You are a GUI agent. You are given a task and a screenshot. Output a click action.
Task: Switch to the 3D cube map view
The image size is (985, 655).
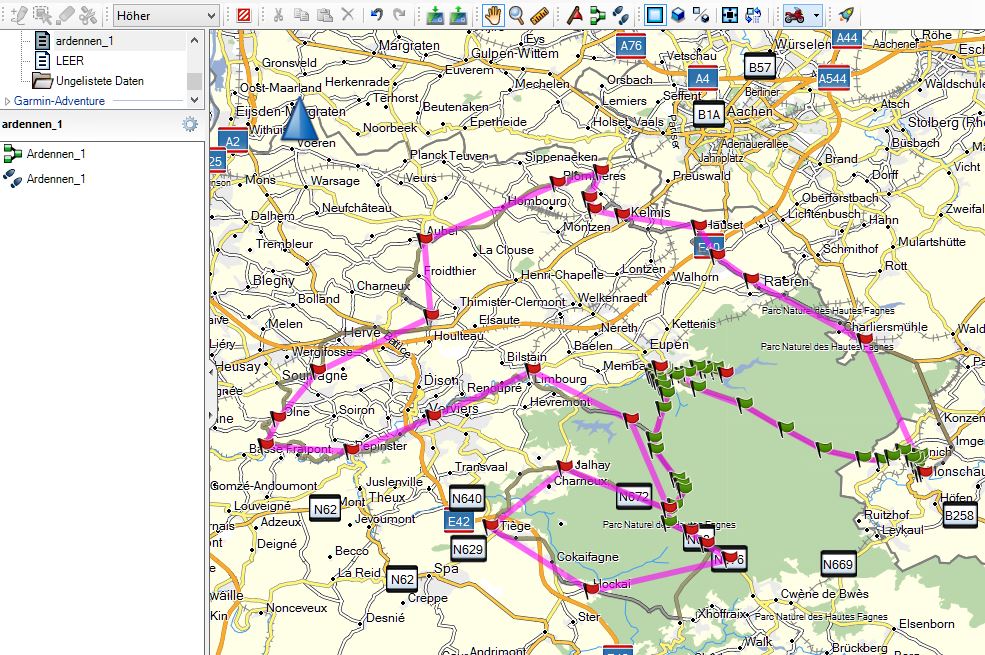(x=678, y=15)
